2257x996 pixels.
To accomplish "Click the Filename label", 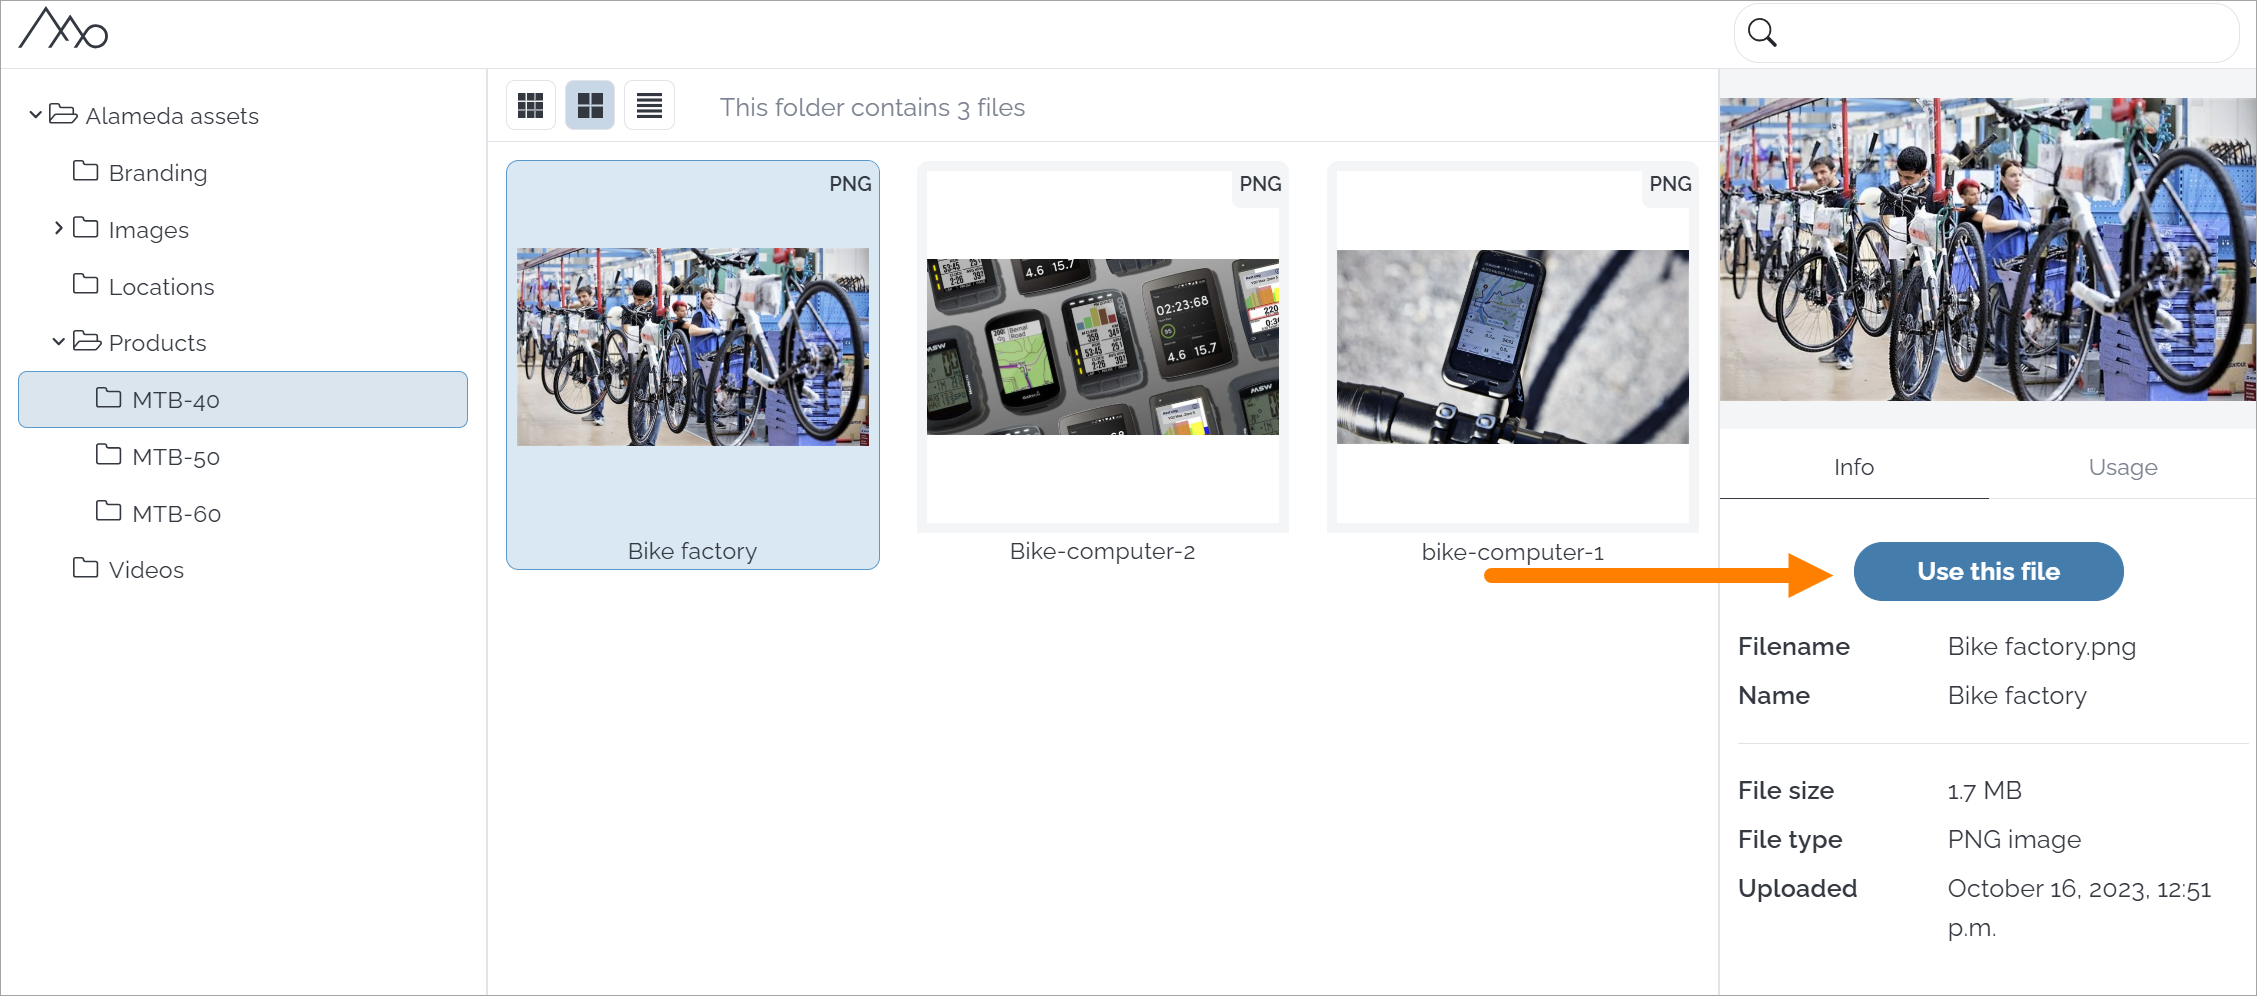I will click(1794, 647).
